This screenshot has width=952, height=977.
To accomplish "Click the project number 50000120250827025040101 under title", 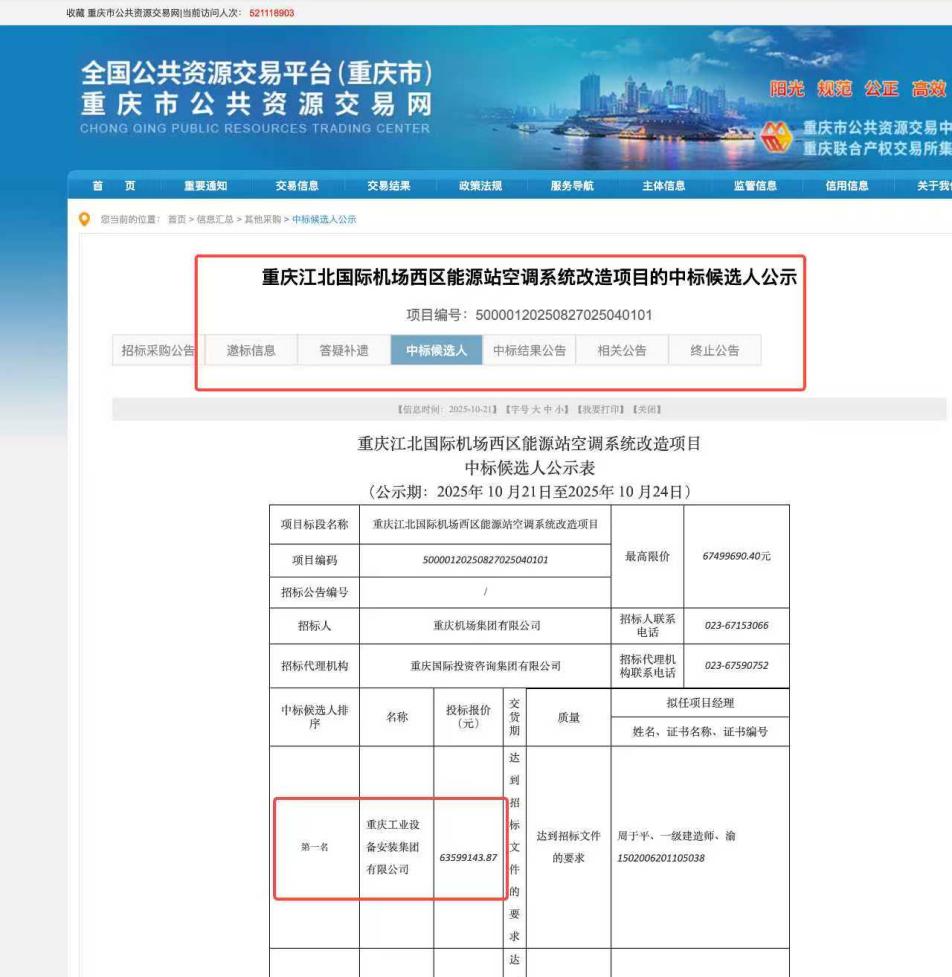I will pyautogui.click(x=564, y=315).
